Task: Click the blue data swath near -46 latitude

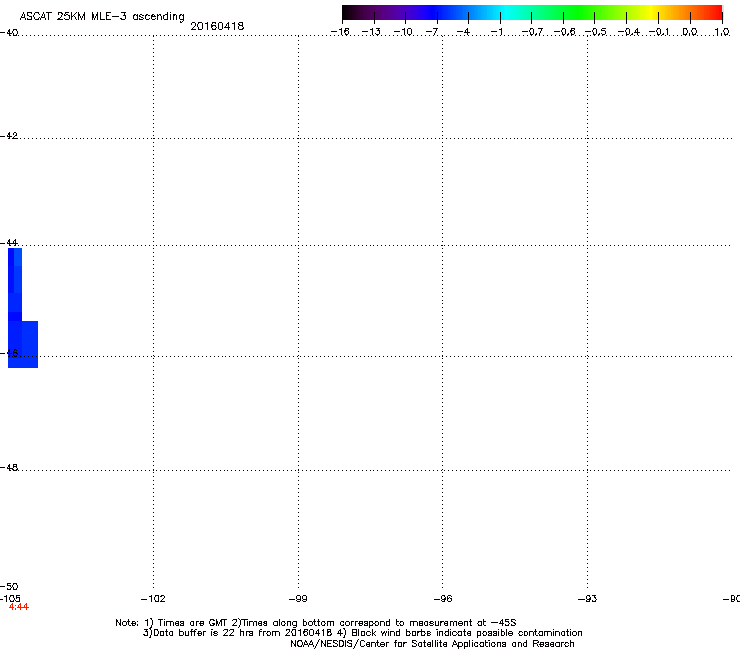Action: [x=23, y=344]
